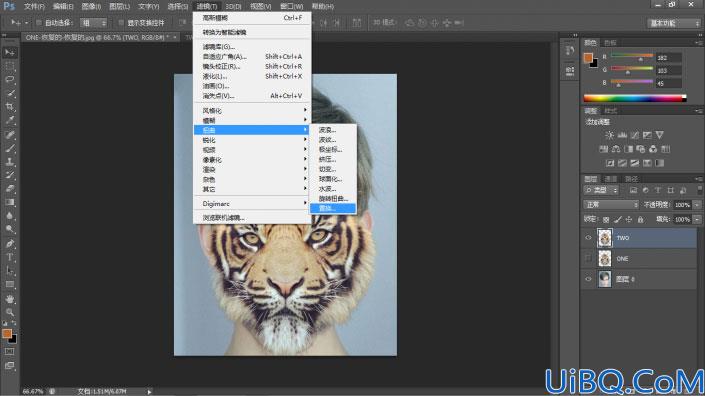Hide the TWO layer via eye icon
The width and height of the screenshot is (705, 396).
click(x=588, y=238)
